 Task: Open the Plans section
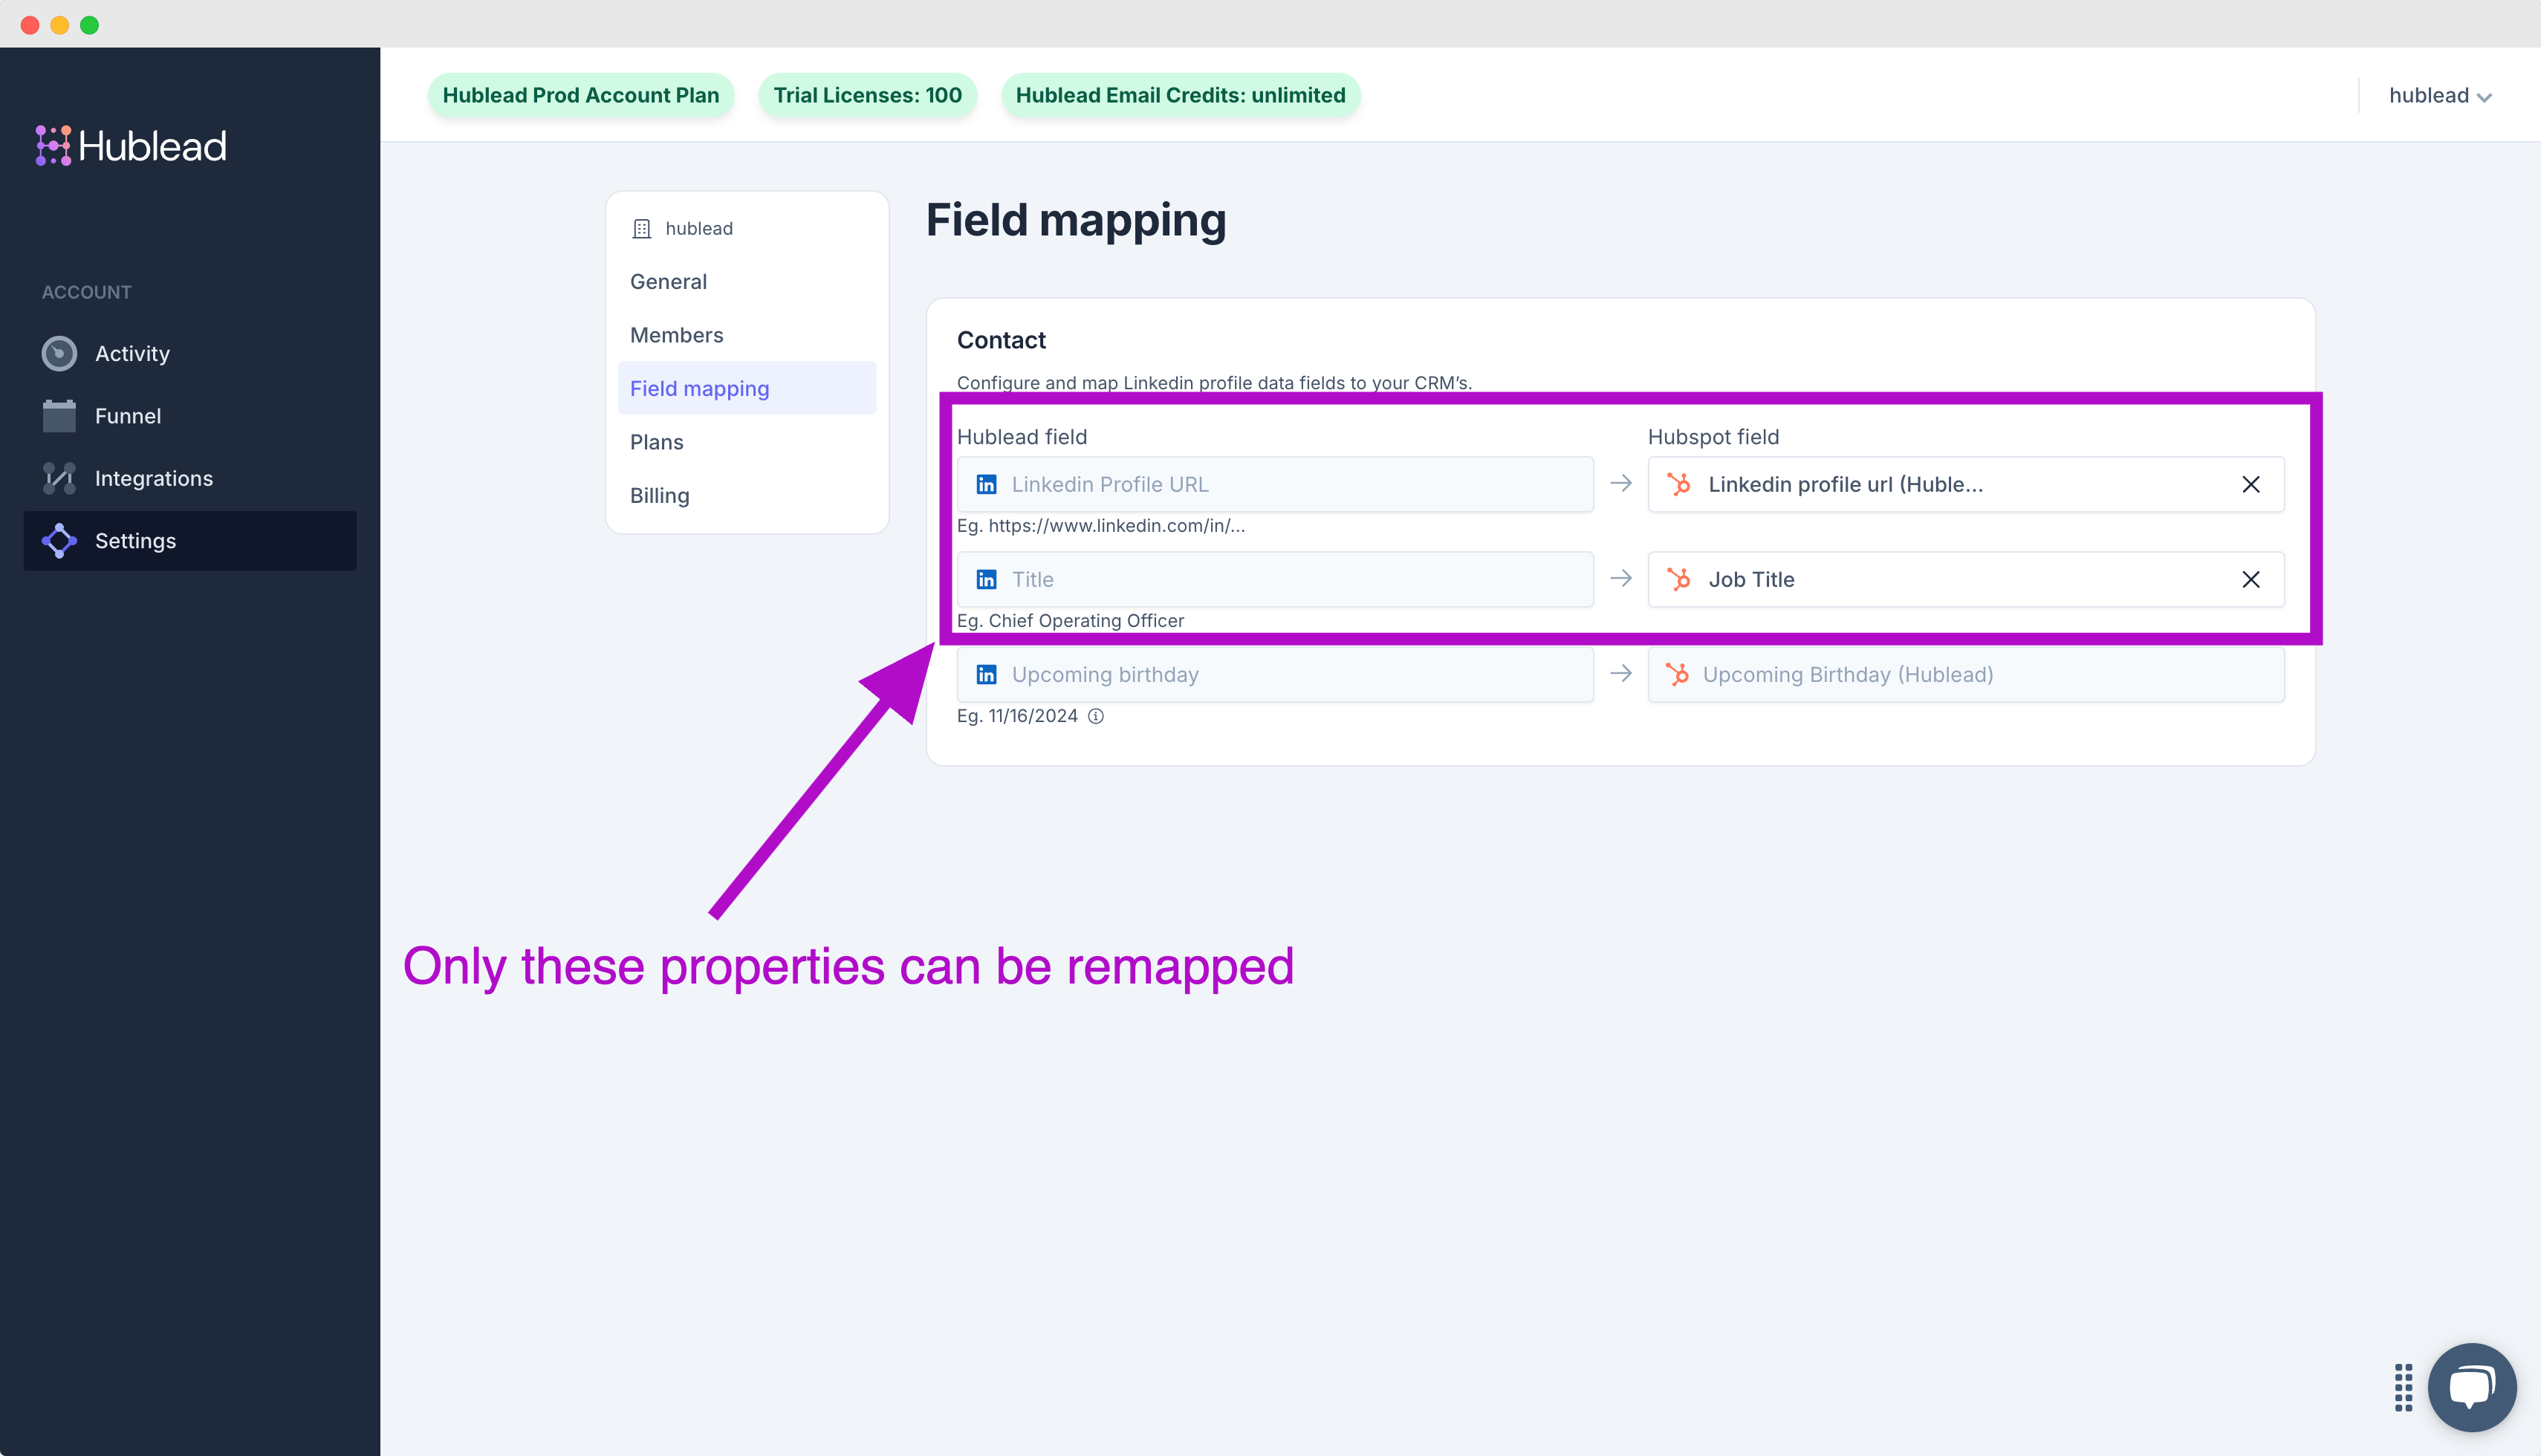coord(656,442)
